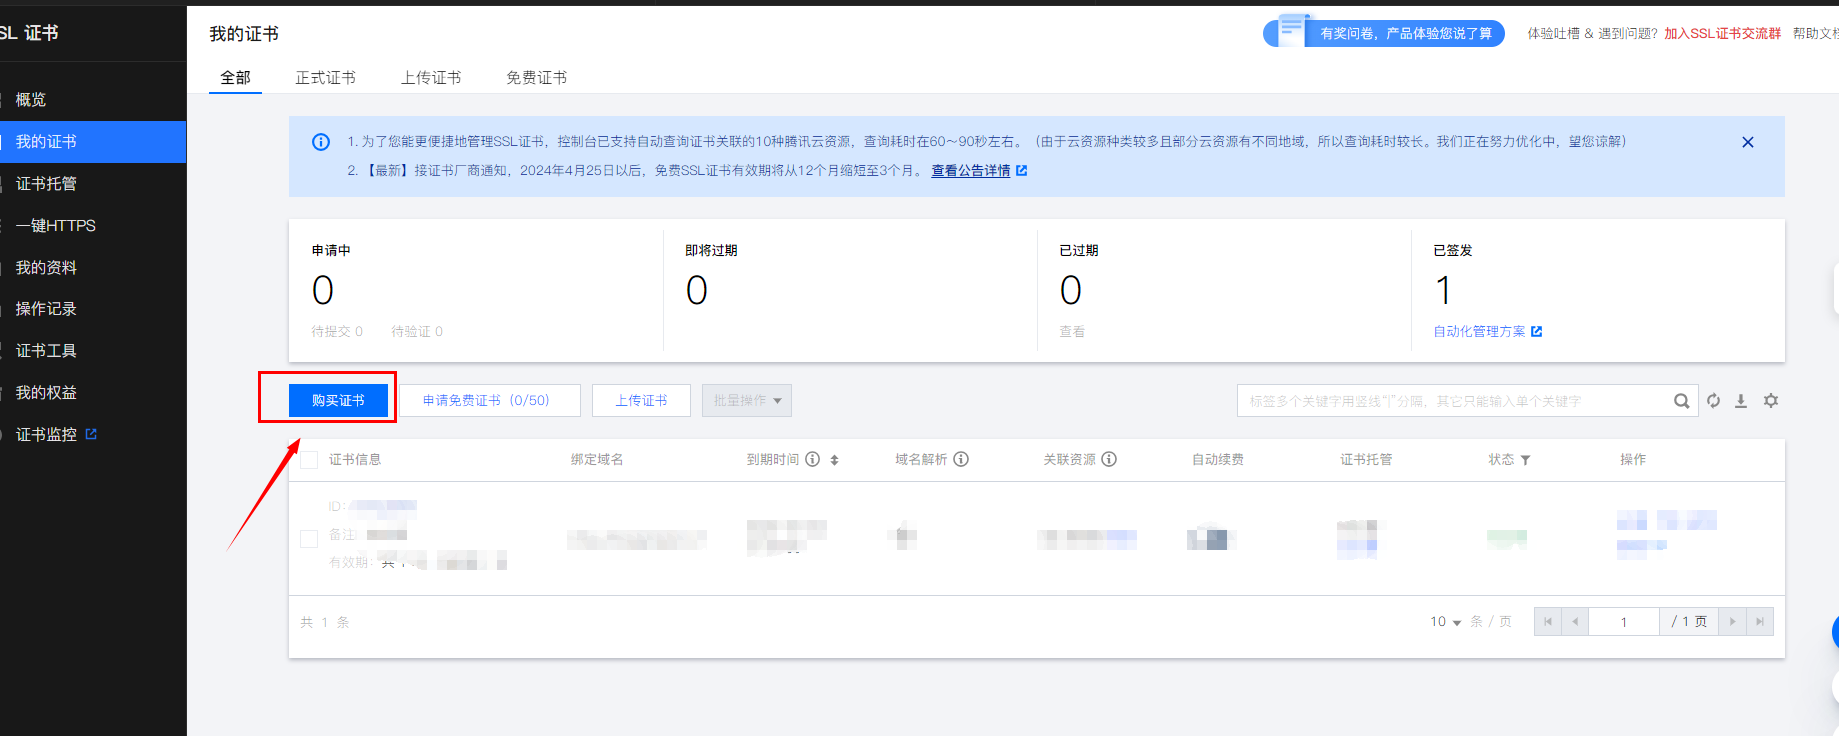Viewport: 1839px width, 736px height.
Task: Check the certificate row checkbox
Action: tap(309, 539)
